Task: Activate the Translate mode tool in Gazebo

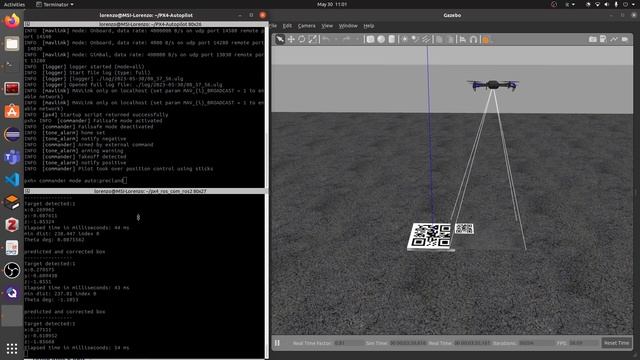Action: (291, 39)
